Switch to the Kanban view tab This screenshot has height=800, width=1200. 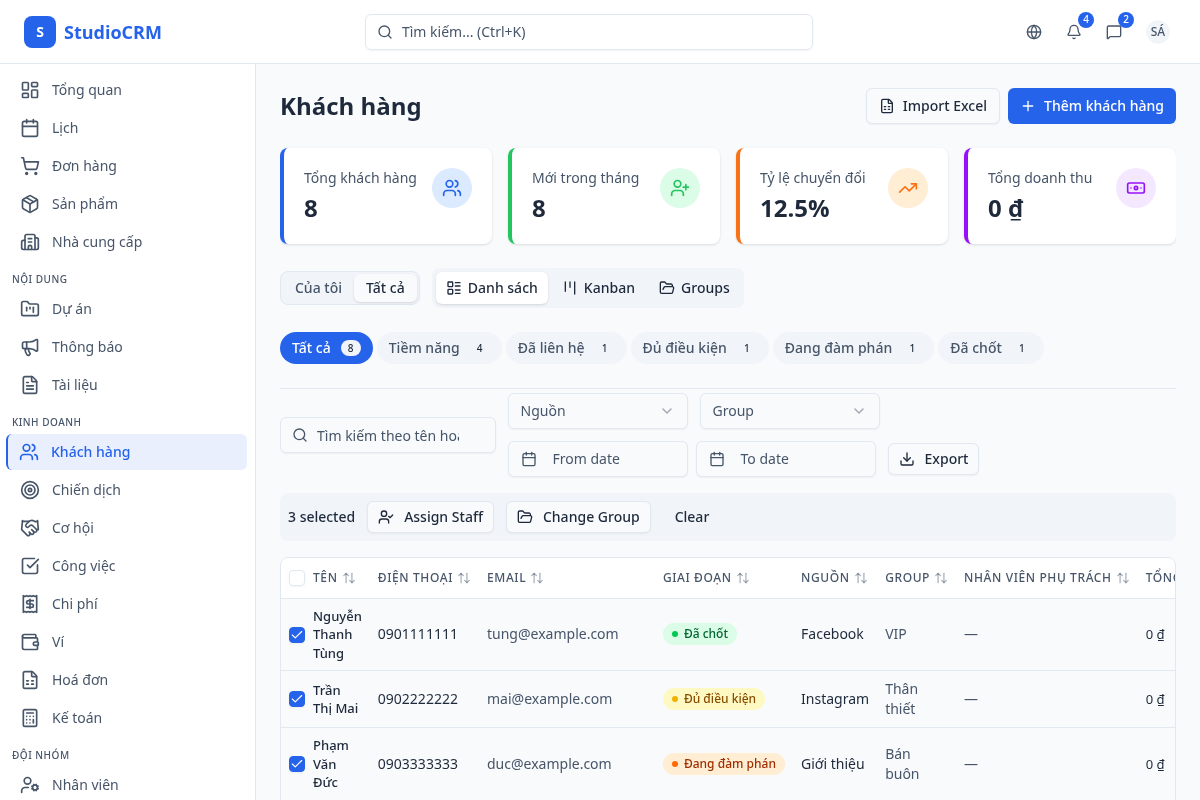pos(599,288)
